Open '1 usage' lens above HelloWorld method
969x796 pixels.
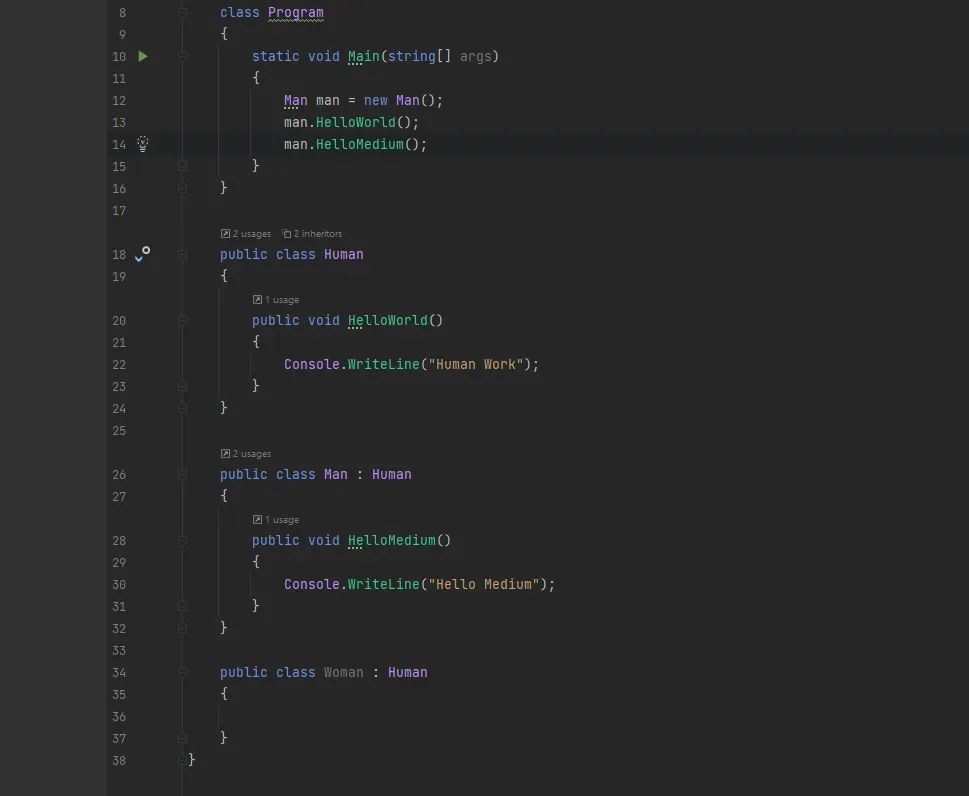tap(276, 300)
